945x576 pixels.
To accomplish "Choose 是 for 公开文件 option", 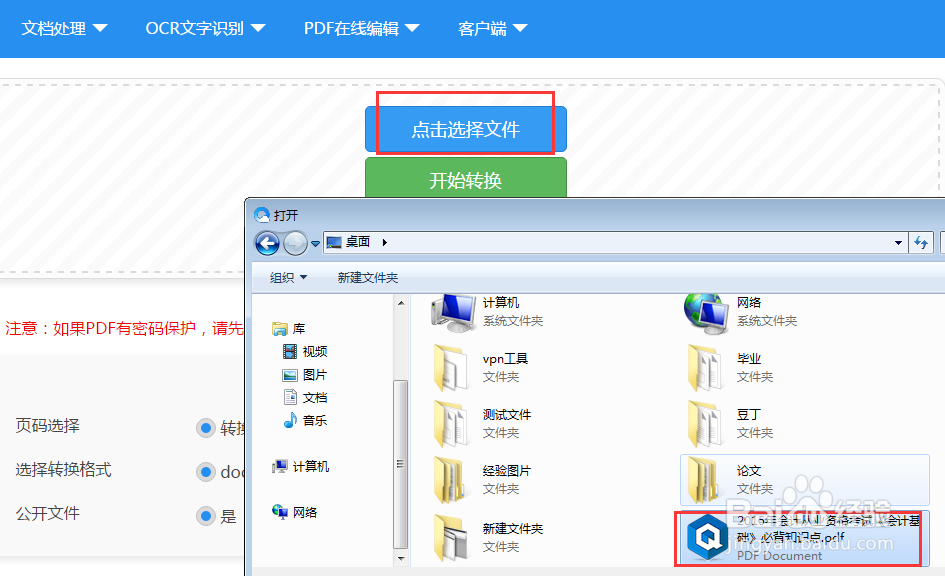I will 205,516.
